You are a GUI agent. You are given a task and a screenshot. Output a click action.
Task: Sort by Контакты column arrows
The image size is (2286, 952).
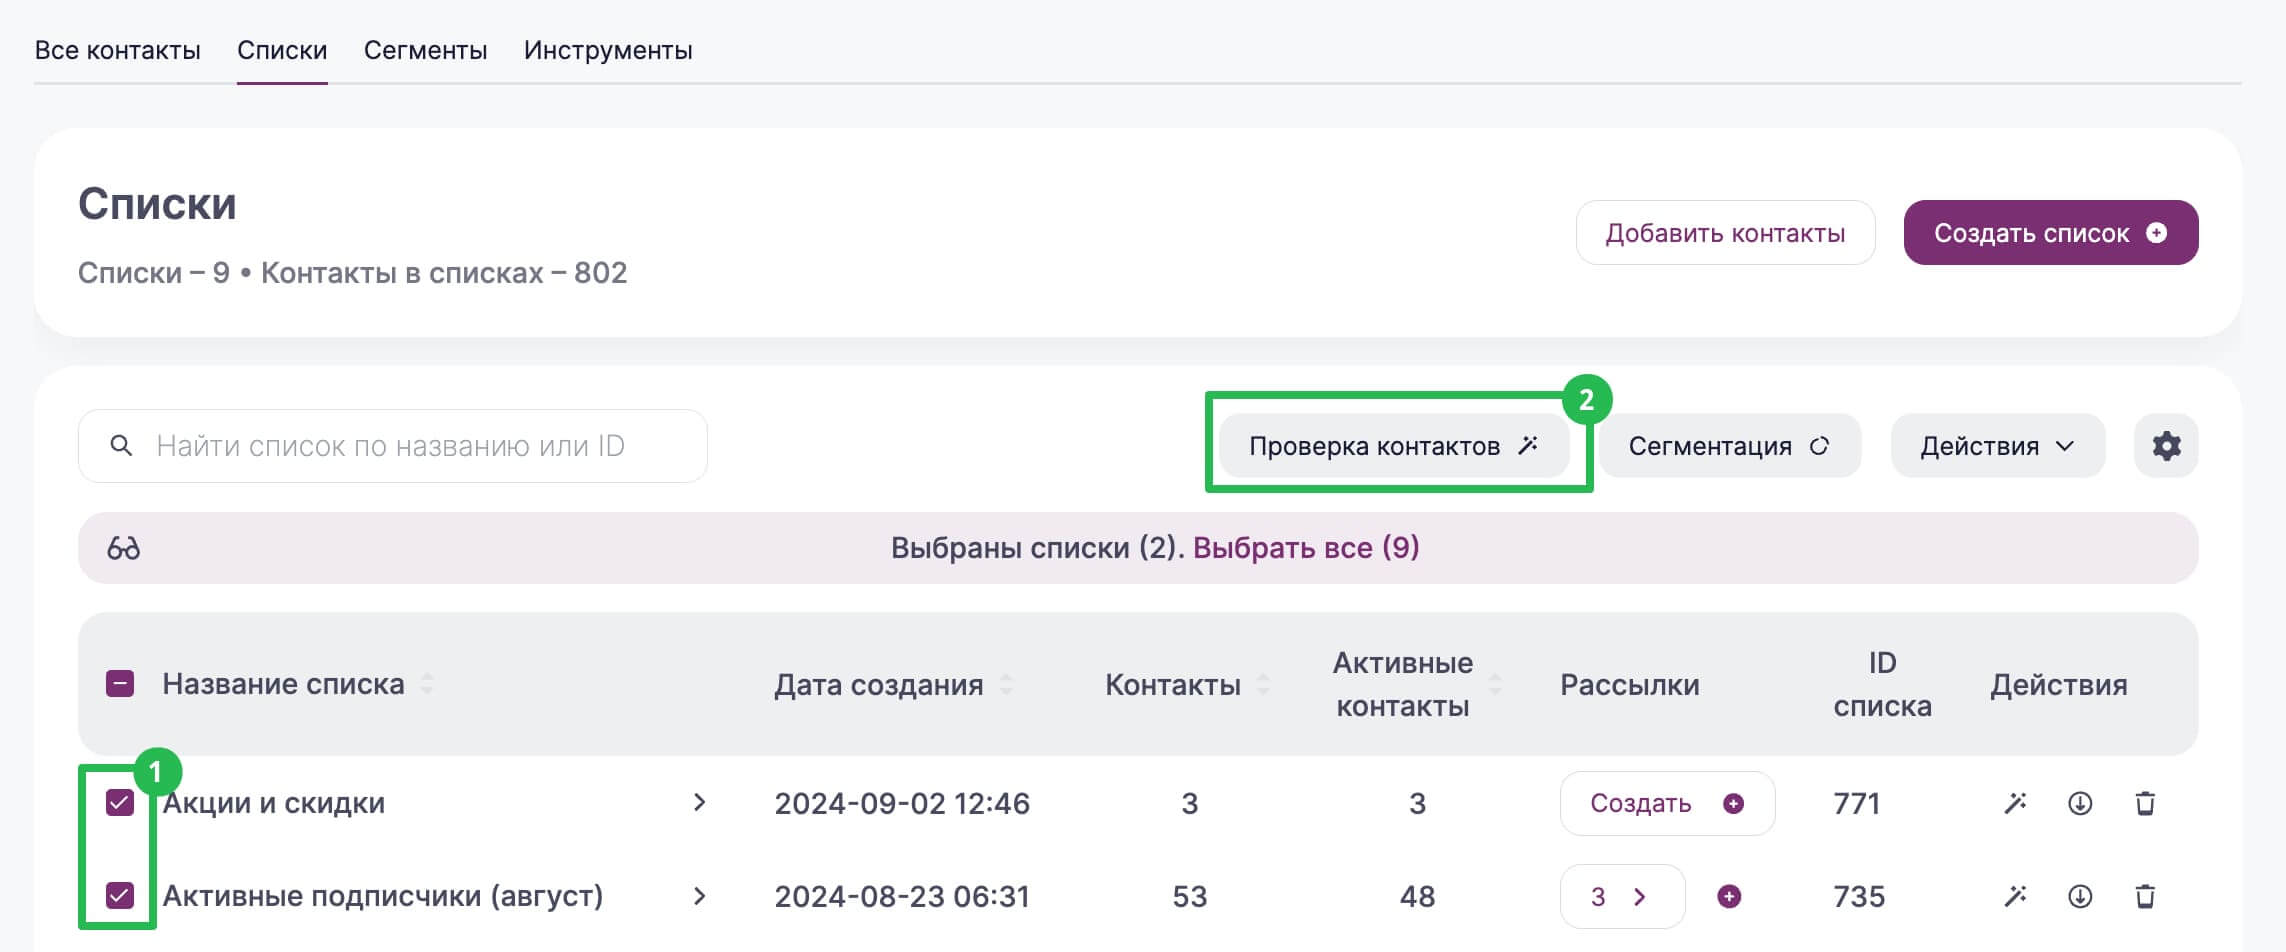tap(1263, 684)
